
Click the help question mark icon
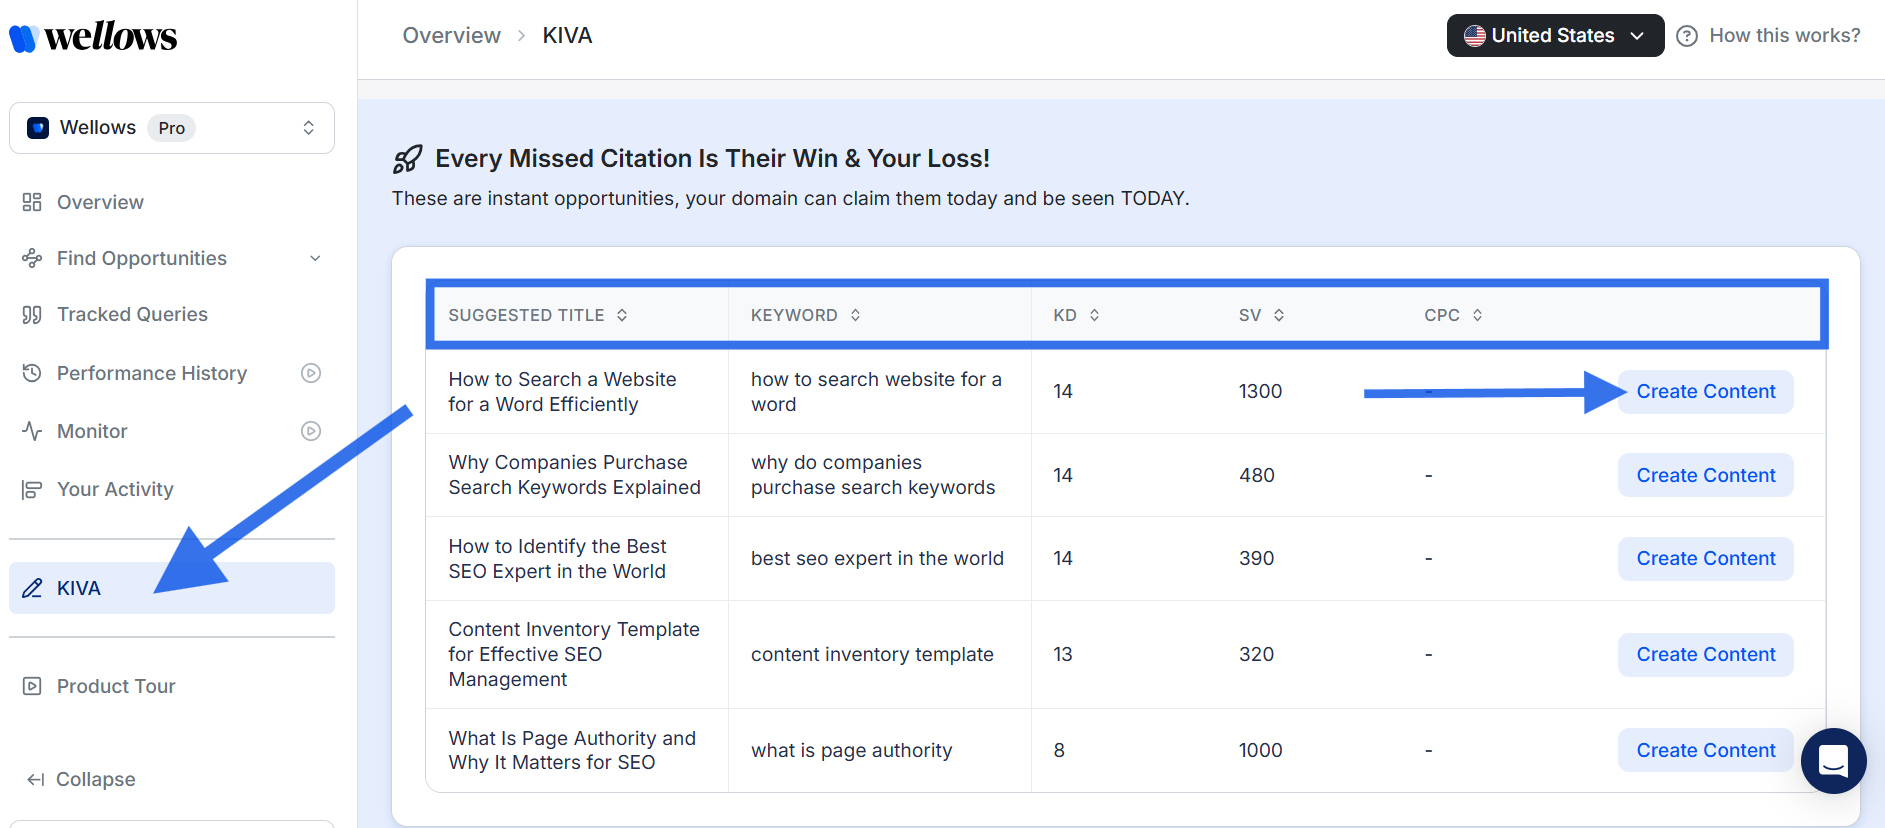1686,36
